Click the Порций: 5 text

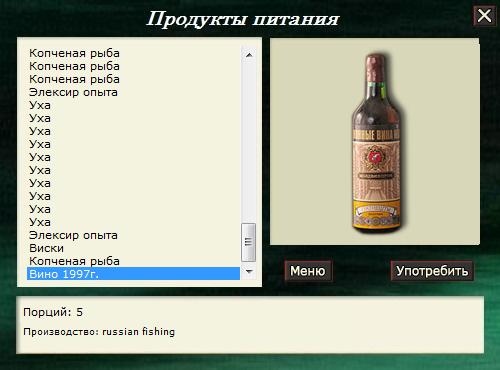pos(53,312)
